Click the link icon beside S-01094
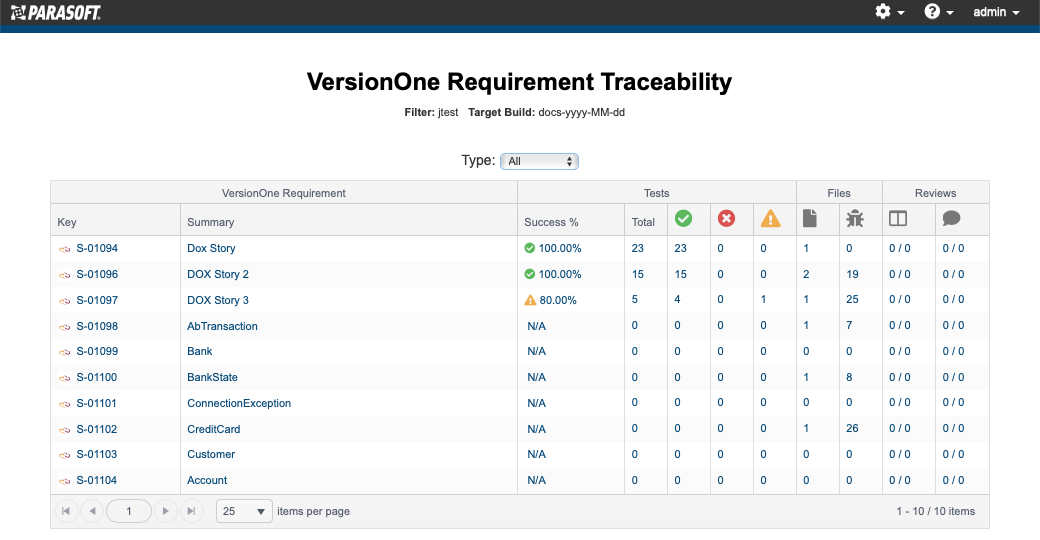Image resolution: width=1040 pixels, height=540 pixels. pyautogui.click(x=64, y=249)
